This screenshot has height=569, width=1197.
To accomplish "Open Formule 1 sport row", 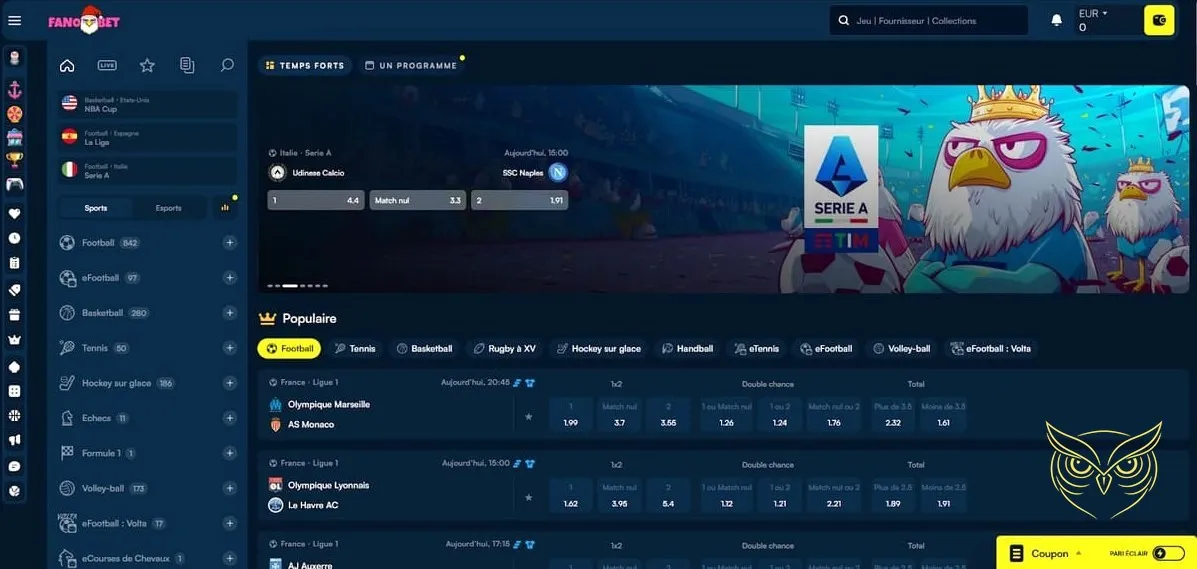I will point(147,454).
